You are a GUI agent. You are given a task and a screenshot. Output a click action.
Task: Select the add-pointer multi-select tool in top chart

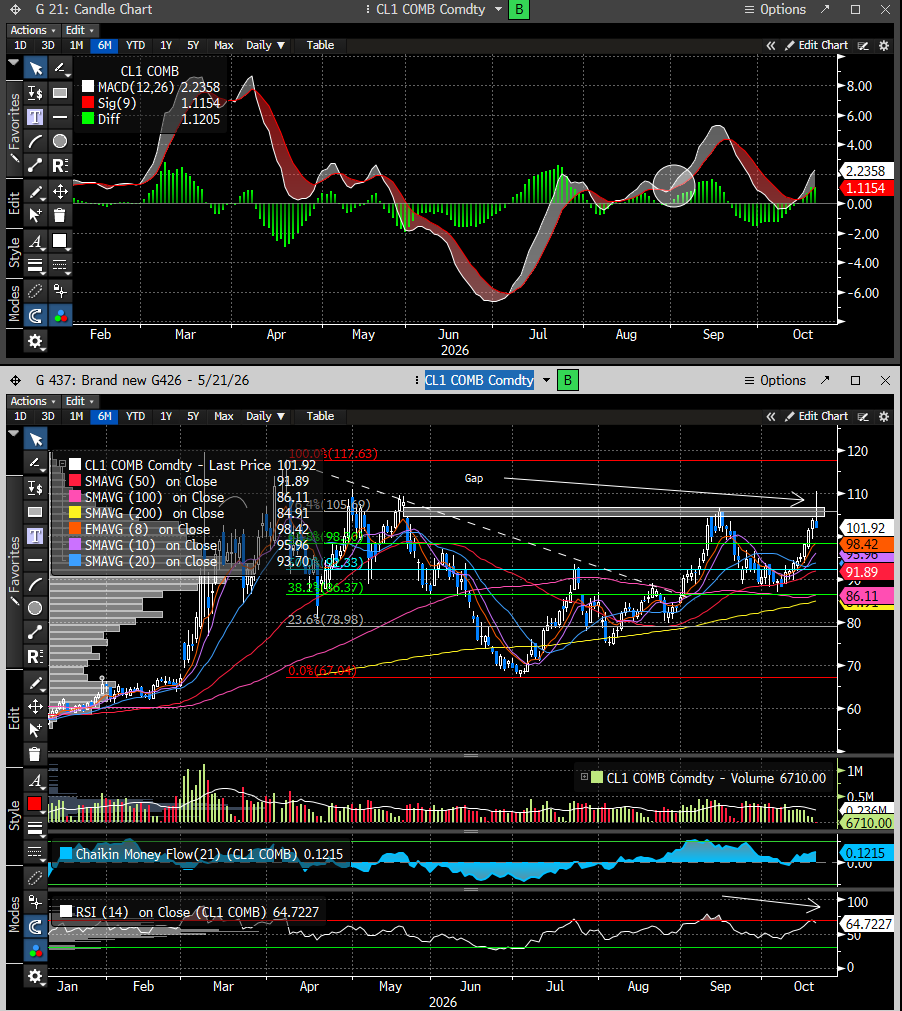point(35,215)
